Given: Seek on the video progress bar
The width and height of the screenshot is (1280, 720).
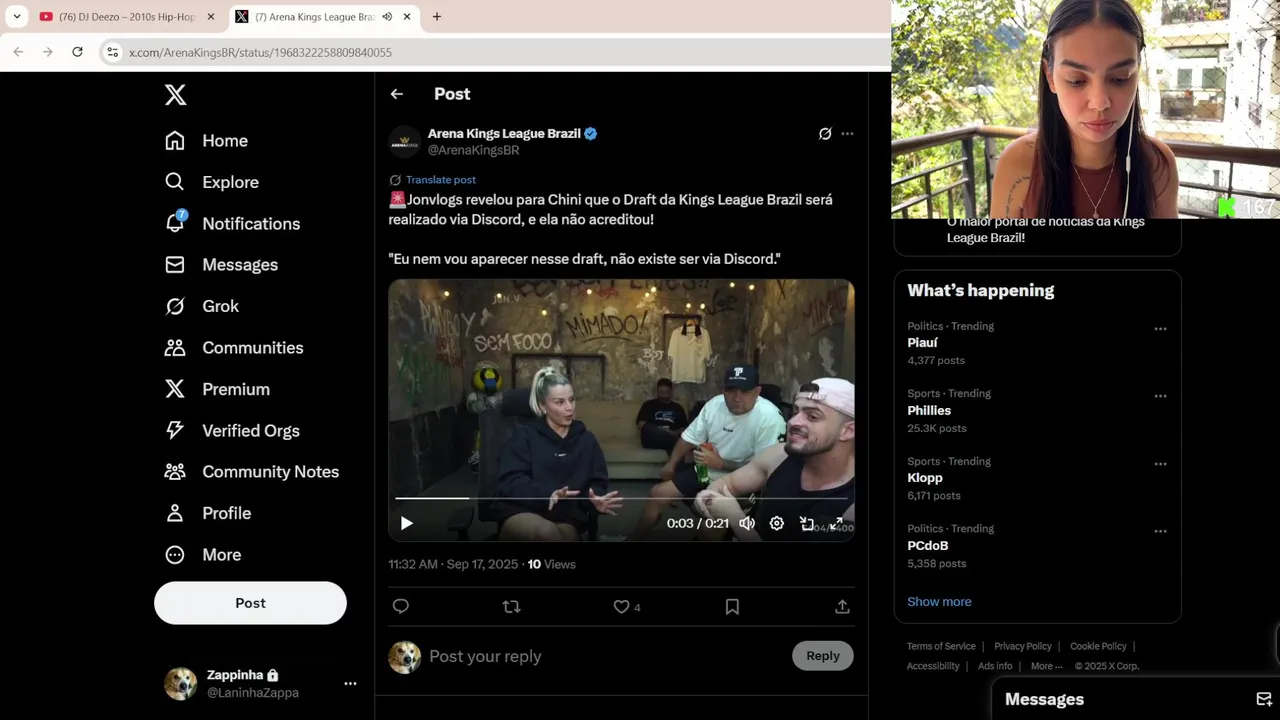Looking at the screenshot, I should click(621, 498).
